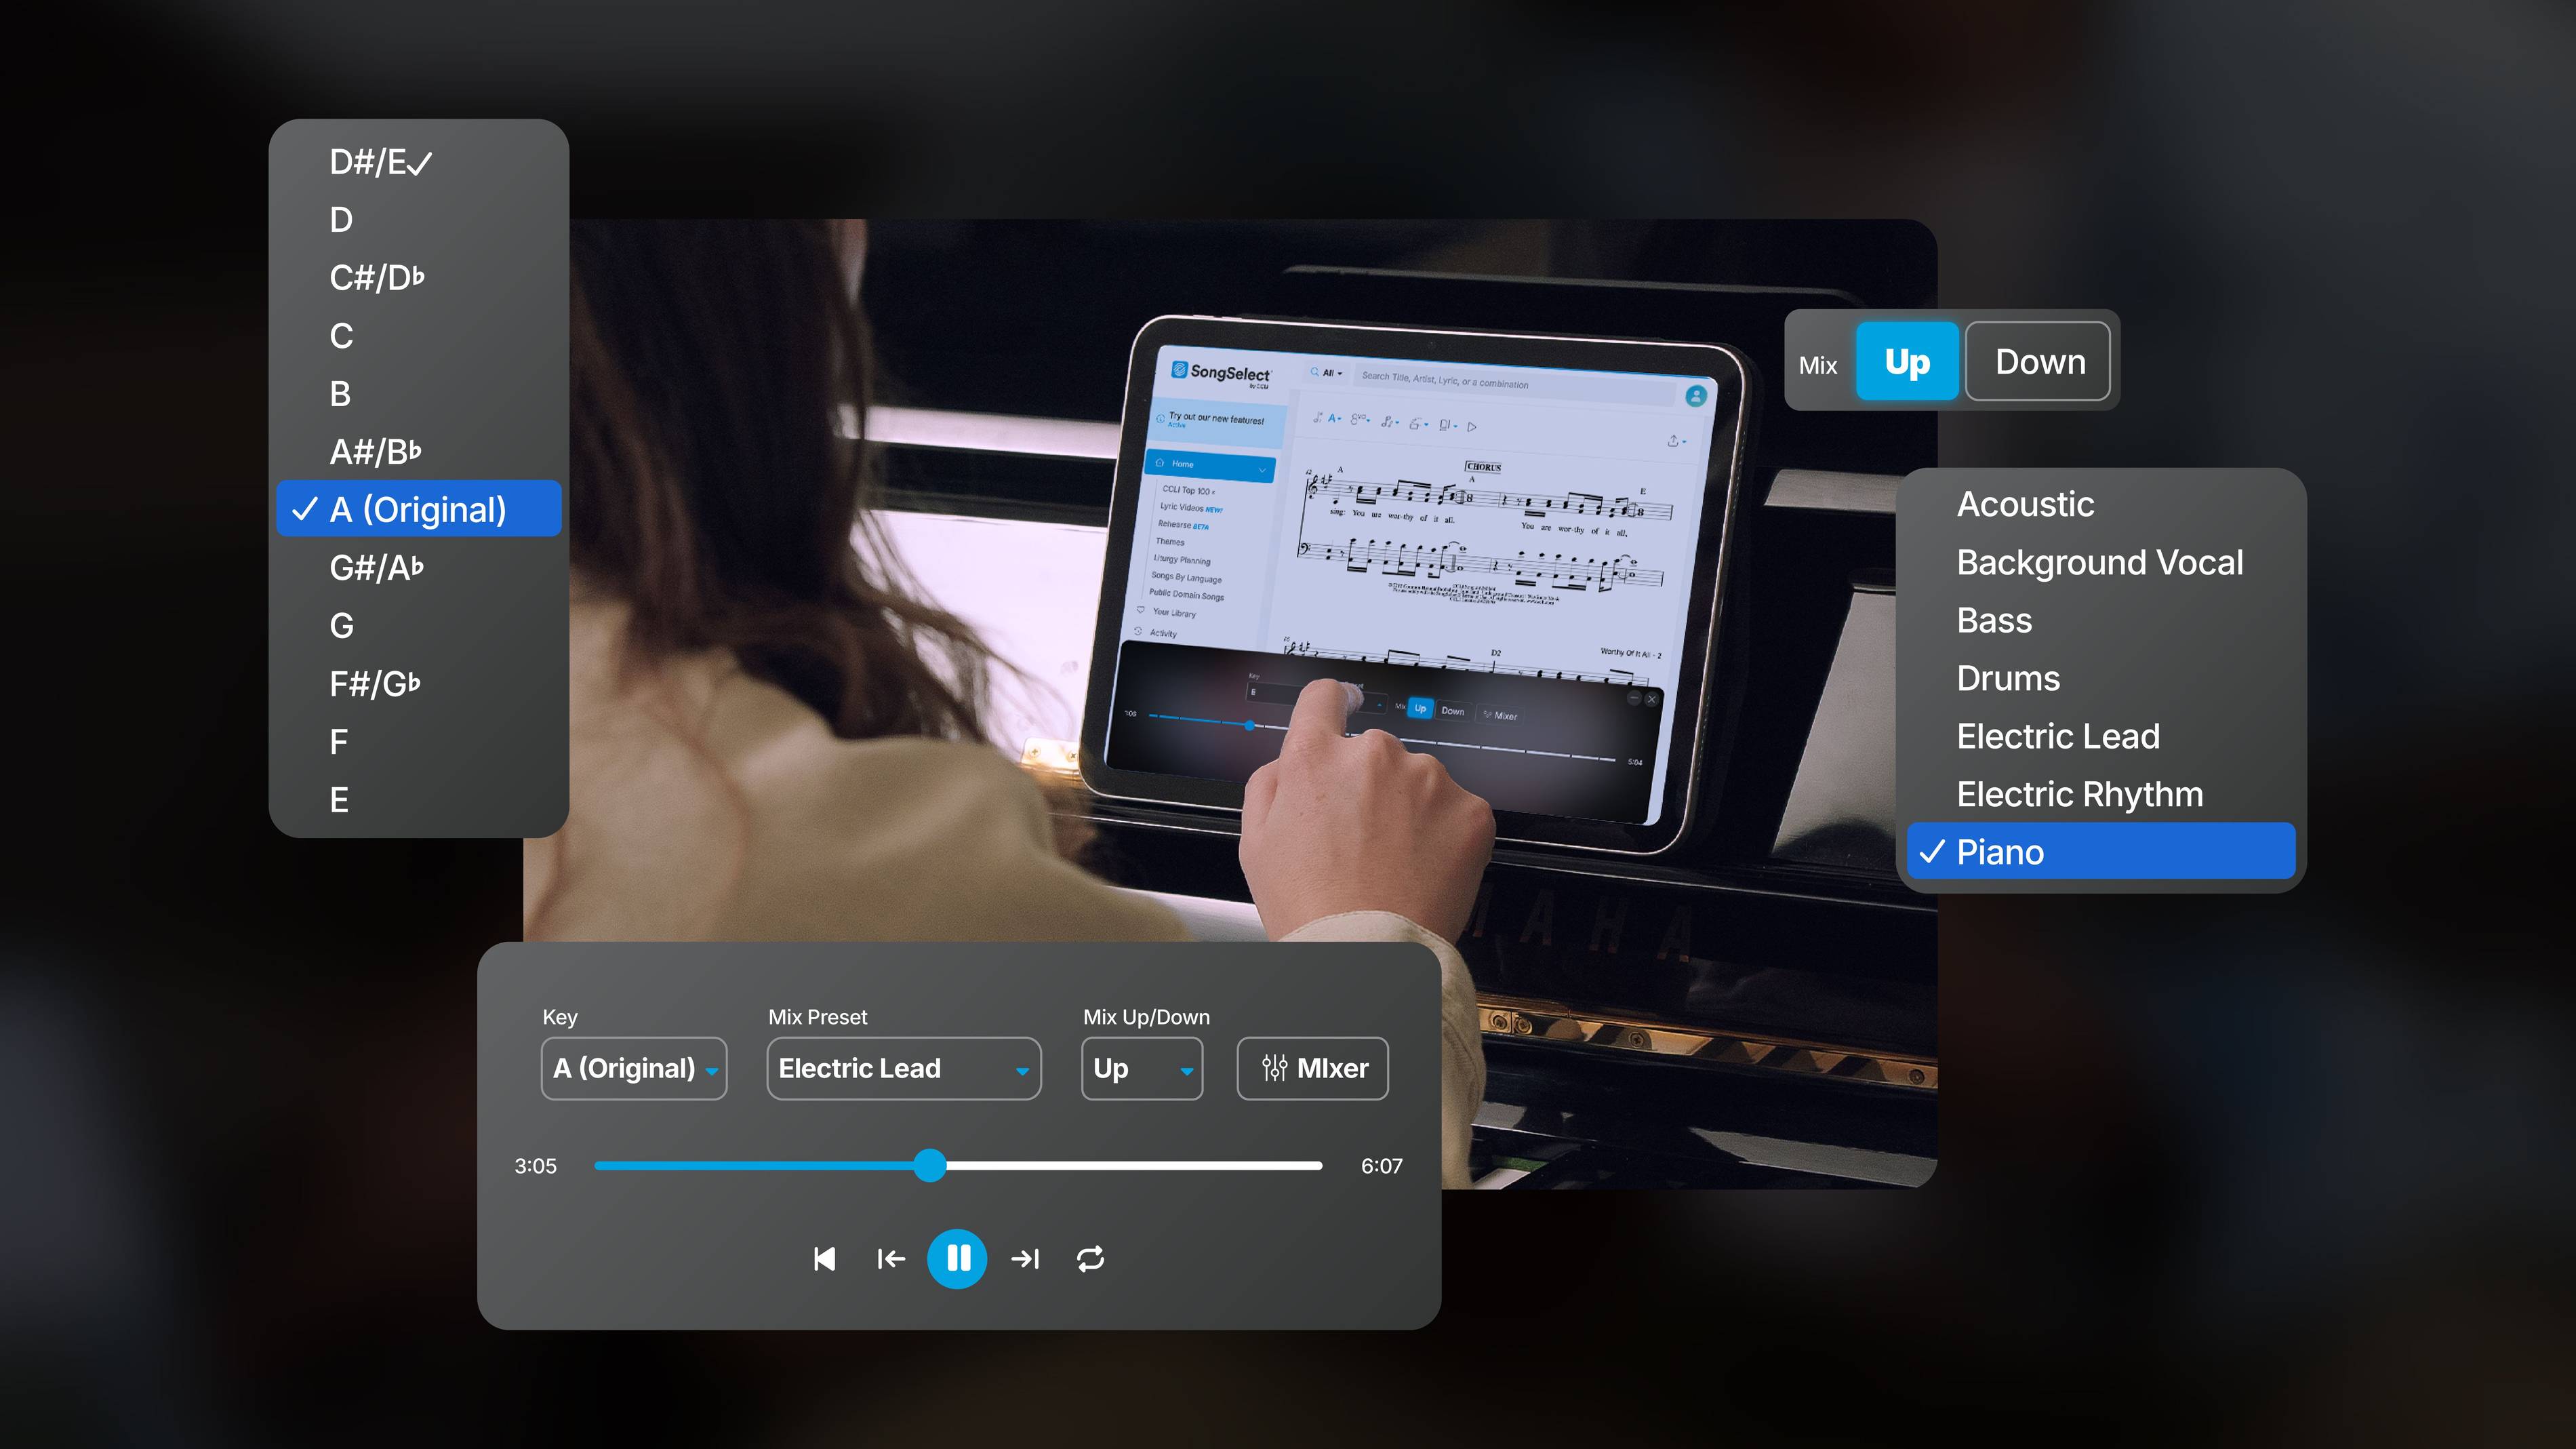This screenshot has width=2576, height=1449.
Task: Click the profile avatar on the tablet screen
Action: tap(1695, 396)
